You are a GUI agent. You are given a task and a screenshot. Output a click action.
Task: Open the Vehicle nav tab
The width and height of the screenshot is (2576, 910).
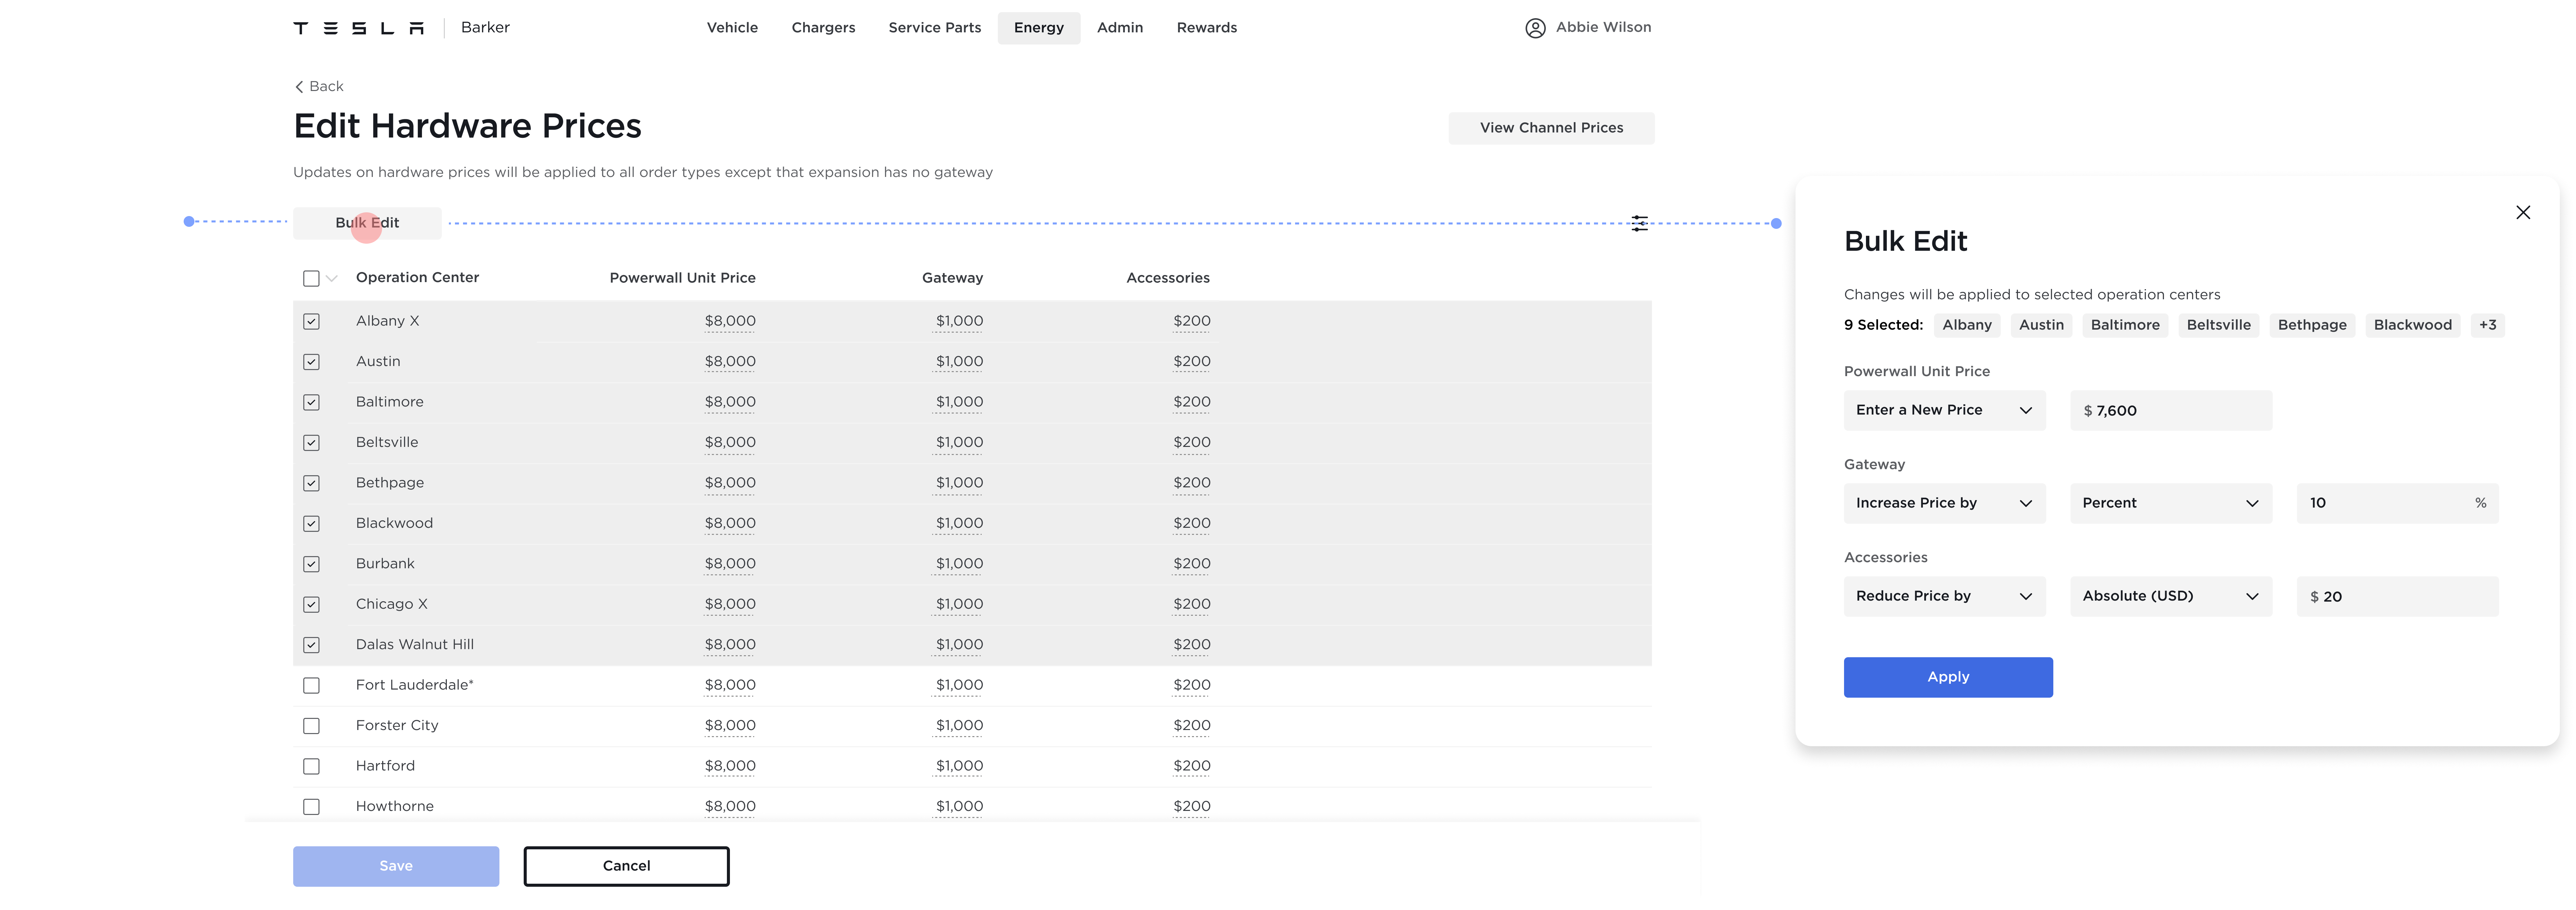[732, 28]
